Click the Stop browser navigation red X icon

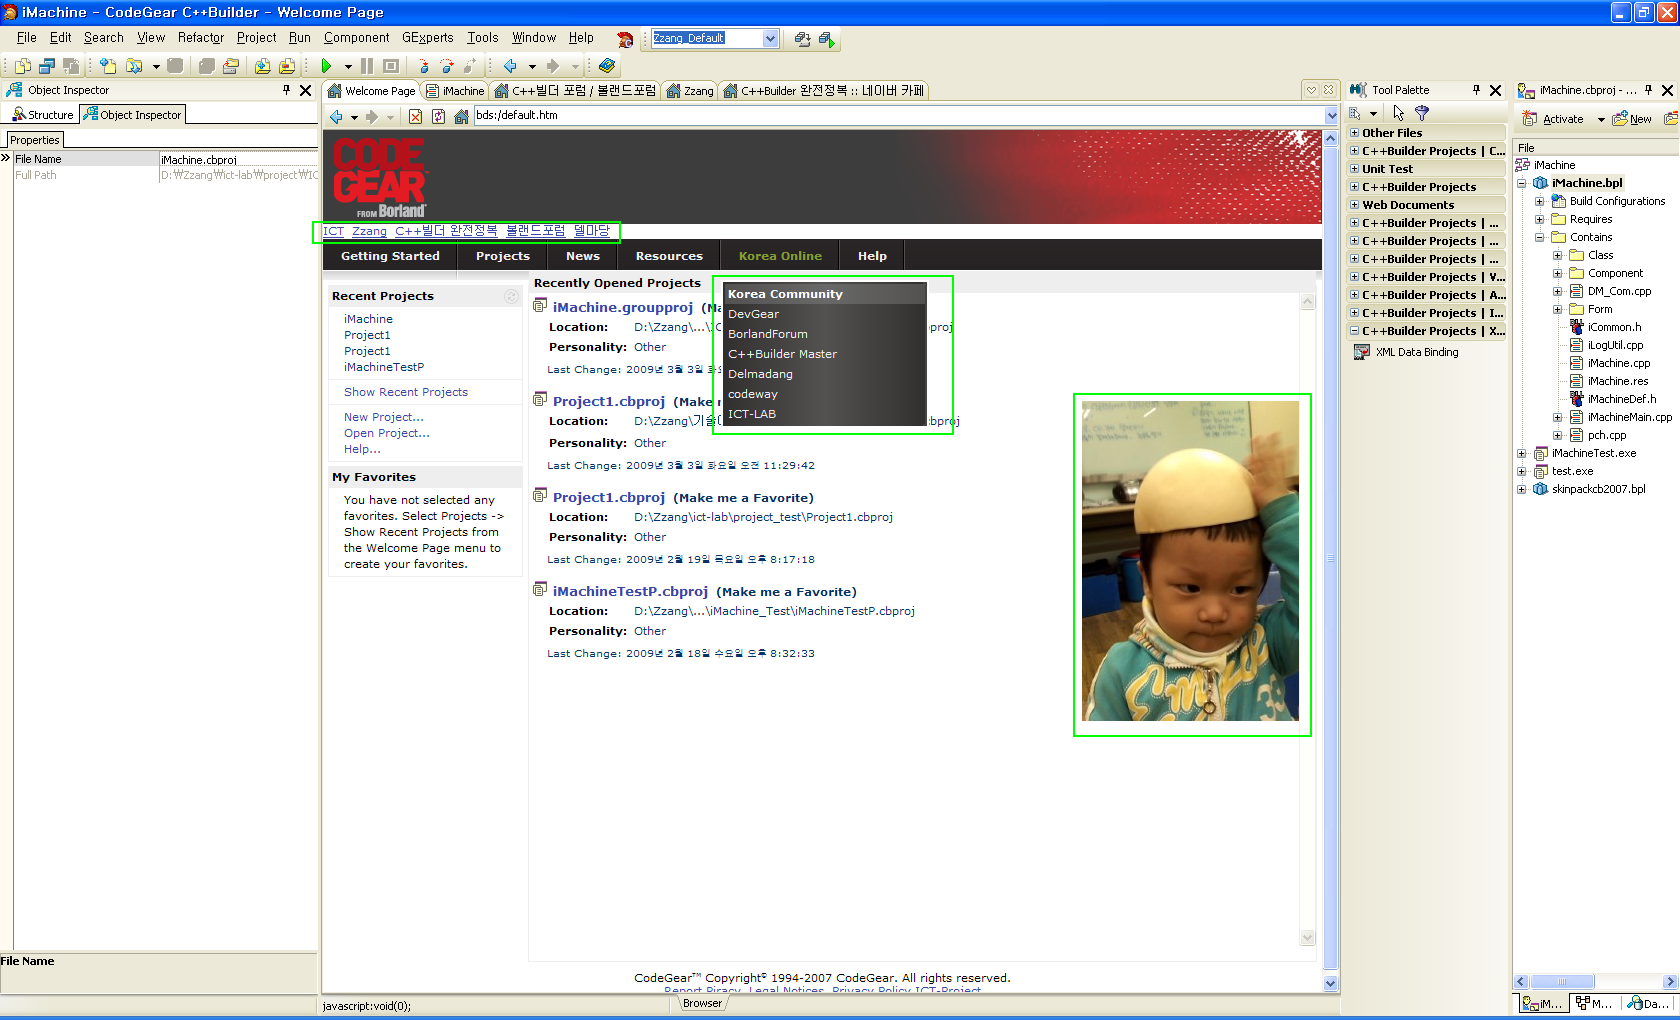(x=415, y=116)
